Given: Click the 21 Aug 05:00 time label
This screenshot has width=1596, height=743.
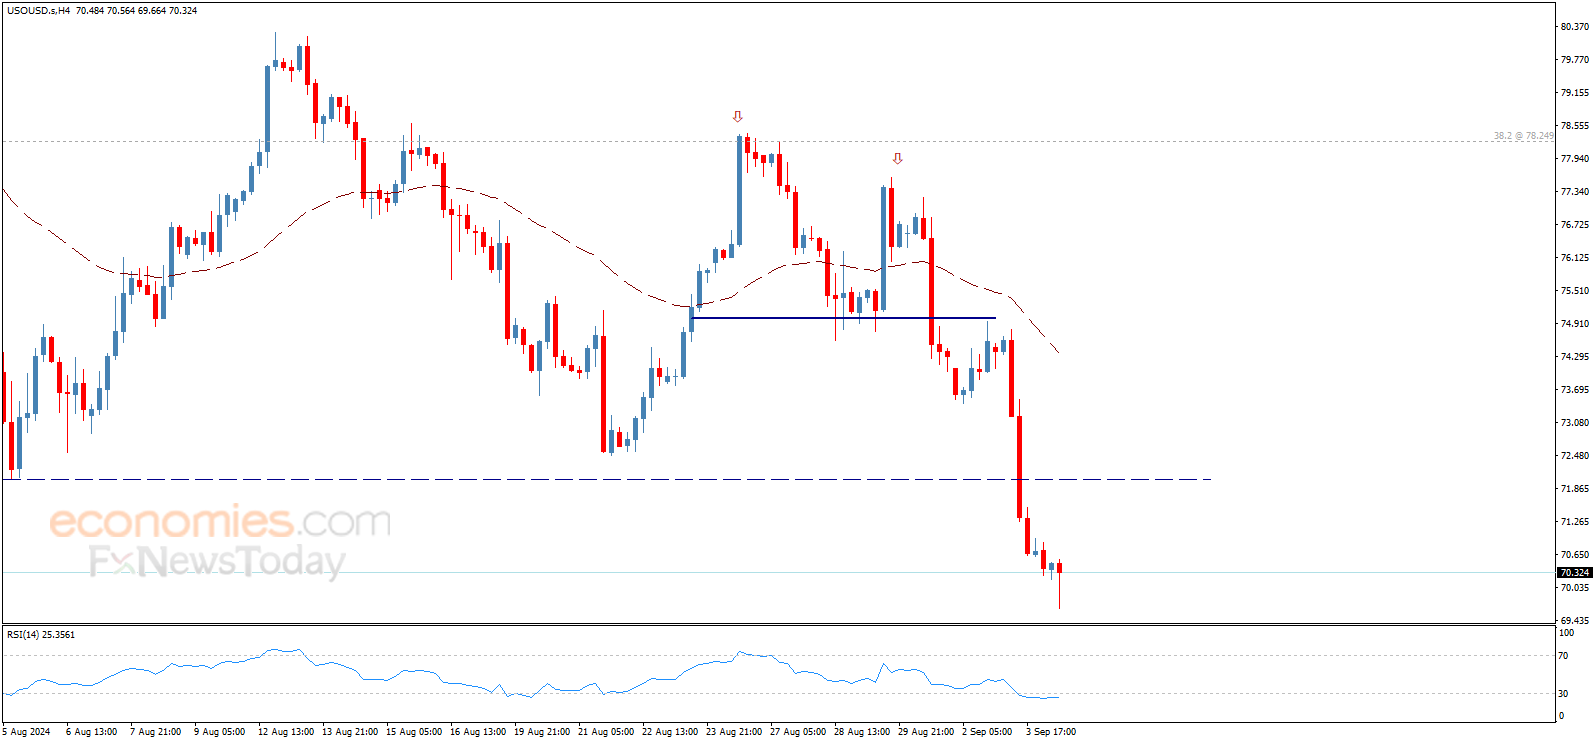Looking at the screenshot, I should tap(606, 732).
